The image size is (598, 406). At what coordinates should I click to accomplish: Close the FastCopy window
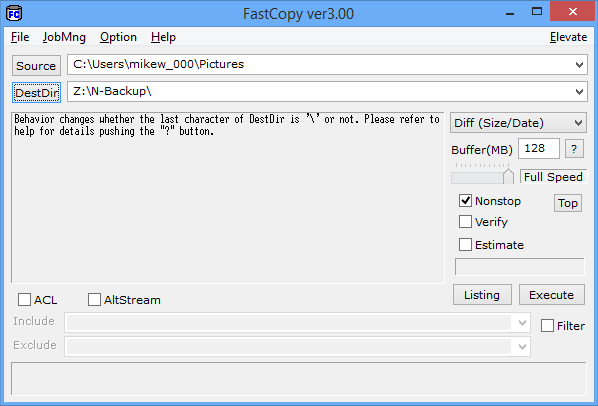tap(572, 12)
